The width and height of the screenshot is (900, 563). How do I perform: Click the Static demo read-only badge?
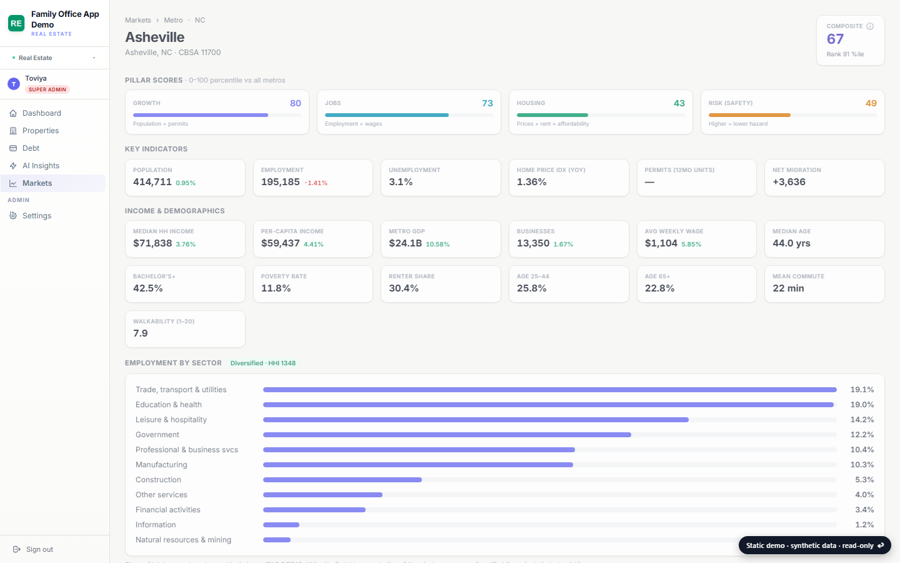(814, 545)
